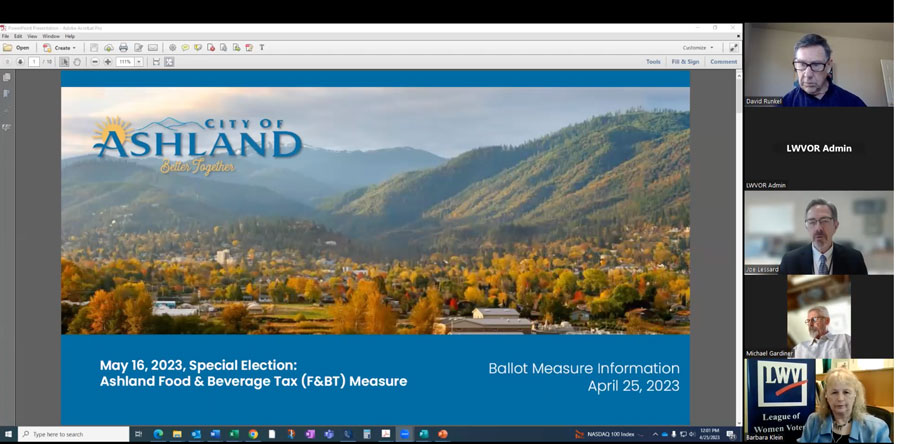Go to the next page arrow
The width and height of the screenshot is (900, 444).
tap(20, 61)
